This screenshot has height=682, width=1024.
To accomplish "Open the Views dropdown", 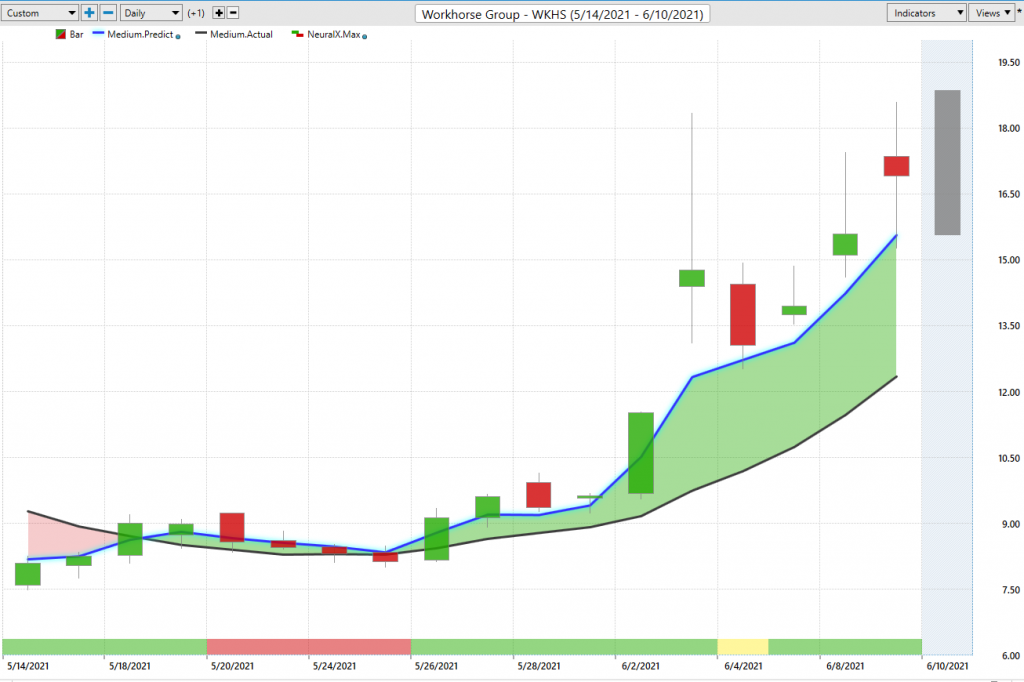I will tap(992, 13).
